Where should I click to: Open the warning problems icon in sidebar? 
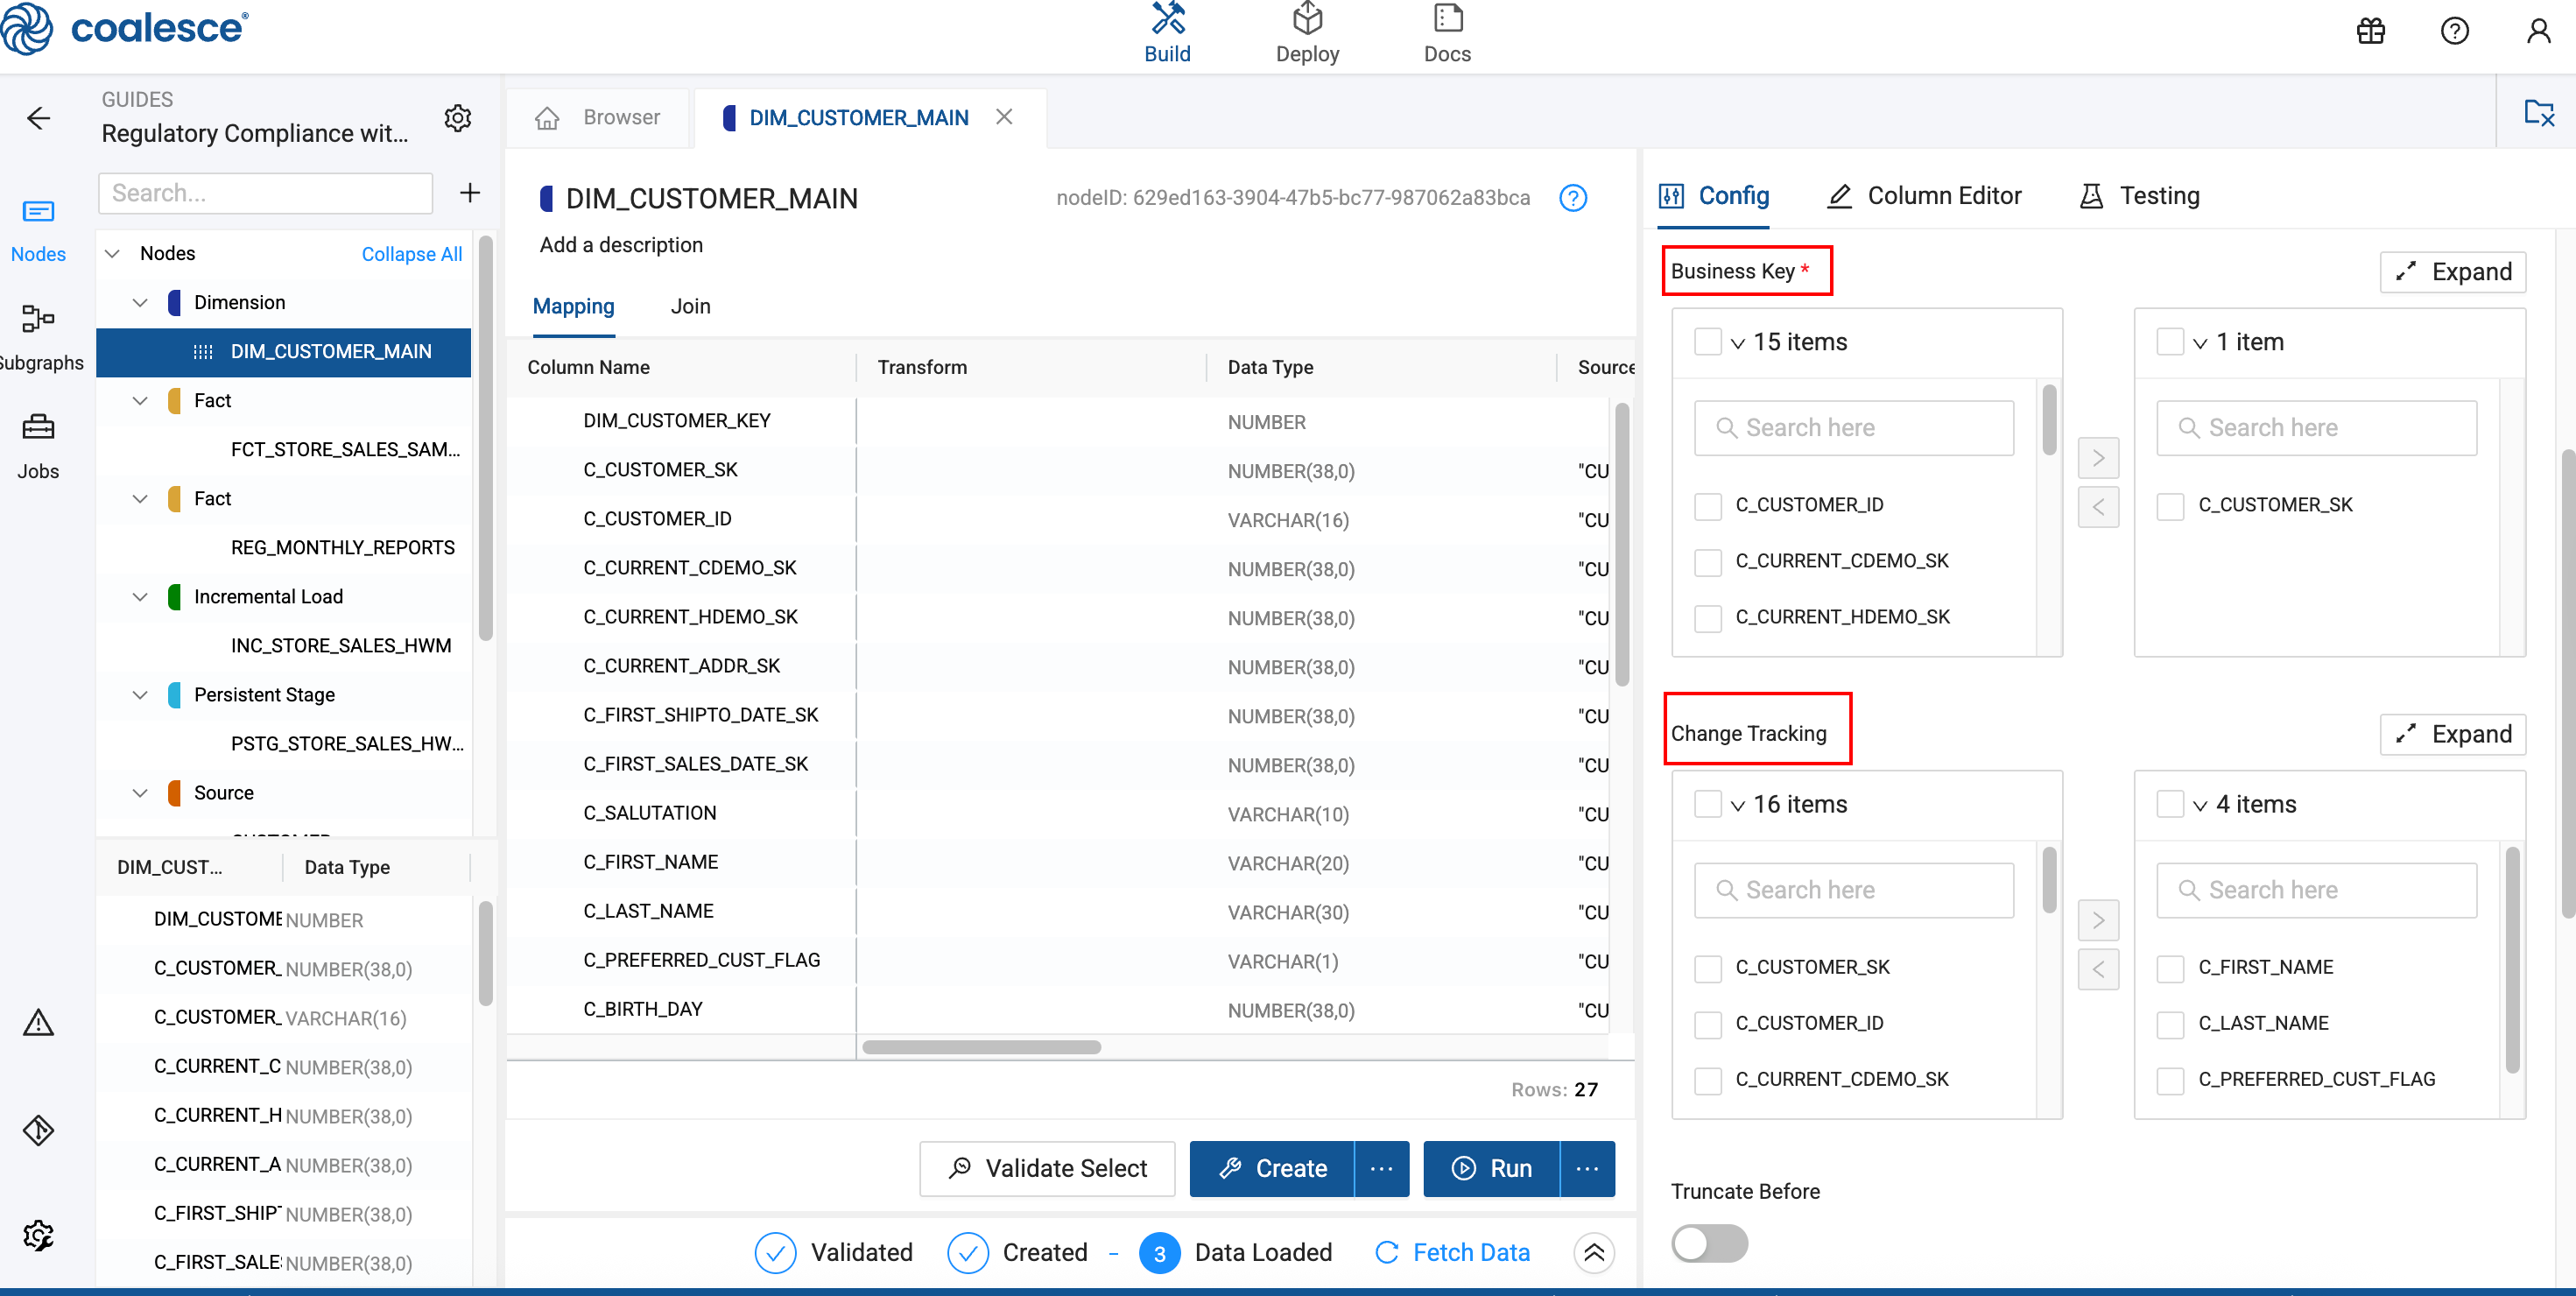(x=38, y=1022)
